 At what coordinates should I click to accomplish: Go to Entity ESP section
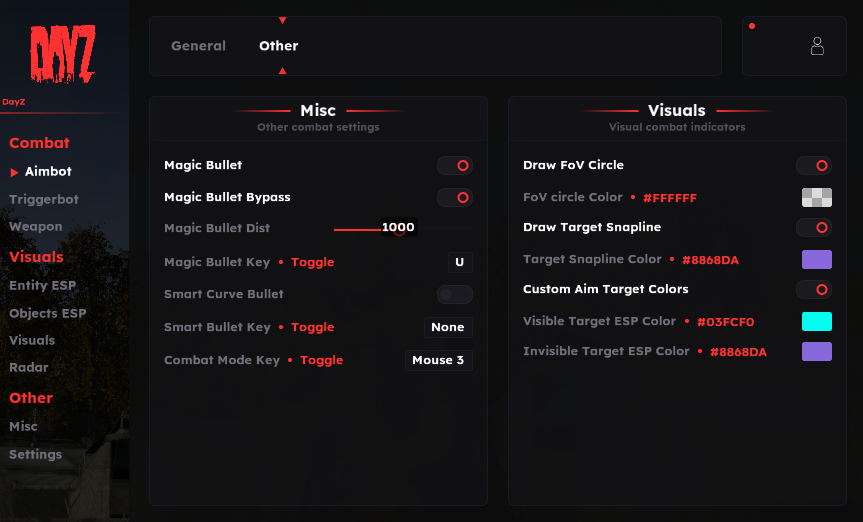pyautogui.click(x=42, y=285)
